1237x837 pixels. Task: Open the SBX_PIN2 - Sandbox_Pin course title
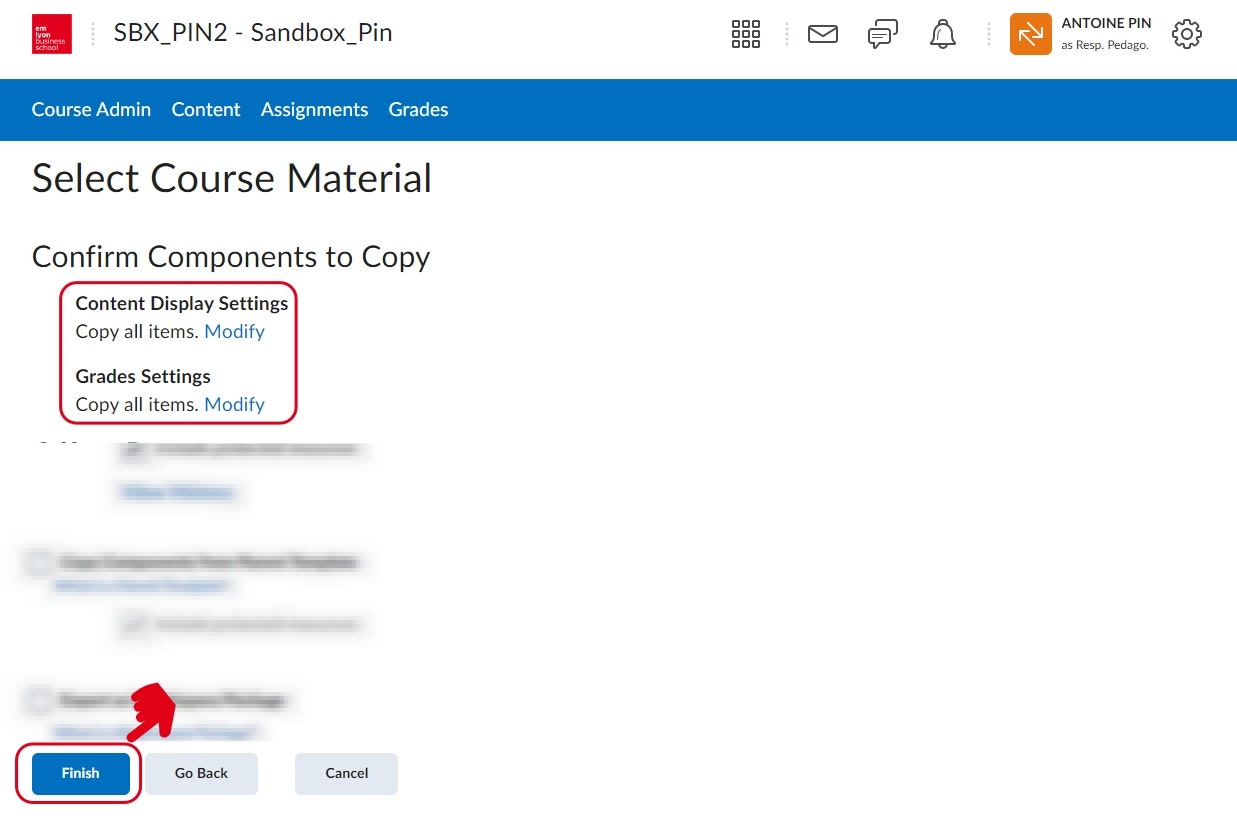[x=253, y=33]
